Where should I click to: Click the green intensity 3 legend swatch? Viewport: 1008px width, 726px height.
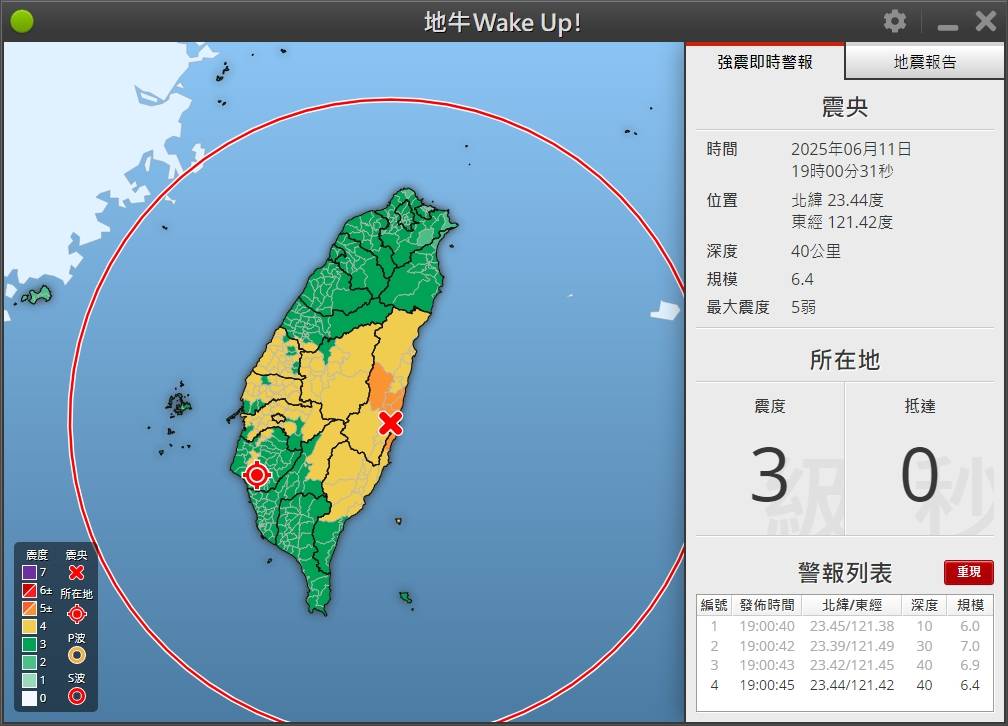coord(30,644)
